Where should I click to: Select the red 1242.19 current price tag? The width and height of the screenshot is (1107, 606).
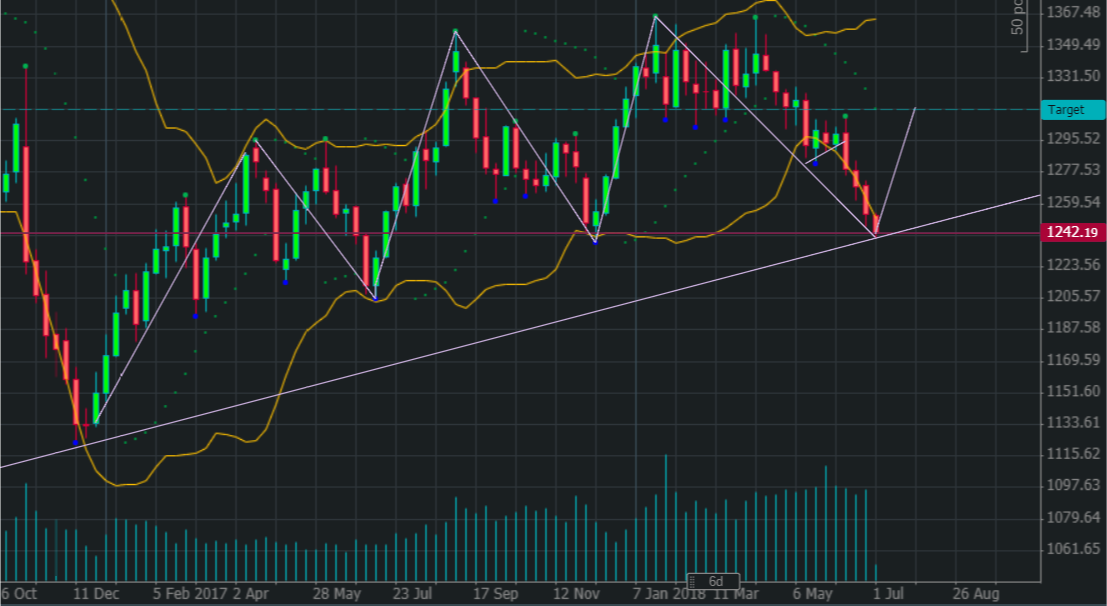pos(1073,232)
